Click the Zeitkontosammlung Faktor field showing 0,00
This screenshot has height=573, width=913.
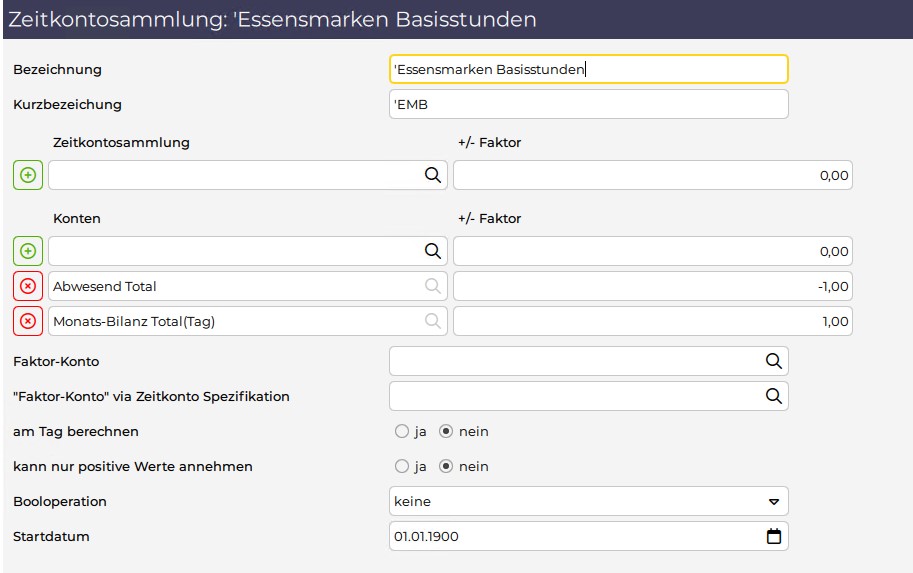click(653, 175)
